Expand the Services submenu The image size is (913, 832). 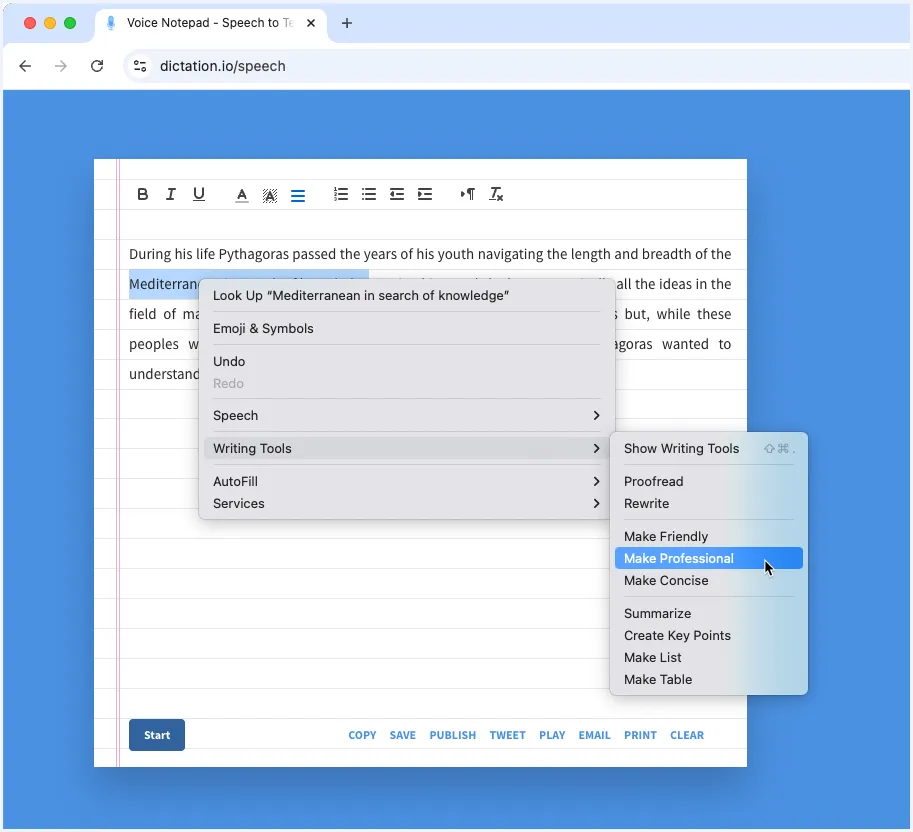tap(405, 503)
